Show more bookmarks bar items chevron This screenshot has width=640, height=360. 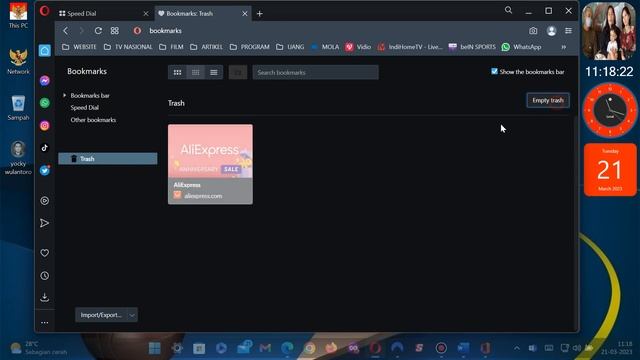point(564,47)
